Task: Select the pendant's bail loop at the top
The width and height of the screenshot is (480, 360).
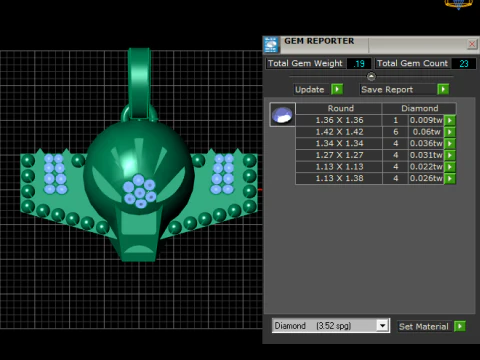Action: pyautogui.click(x=139, y=83)
